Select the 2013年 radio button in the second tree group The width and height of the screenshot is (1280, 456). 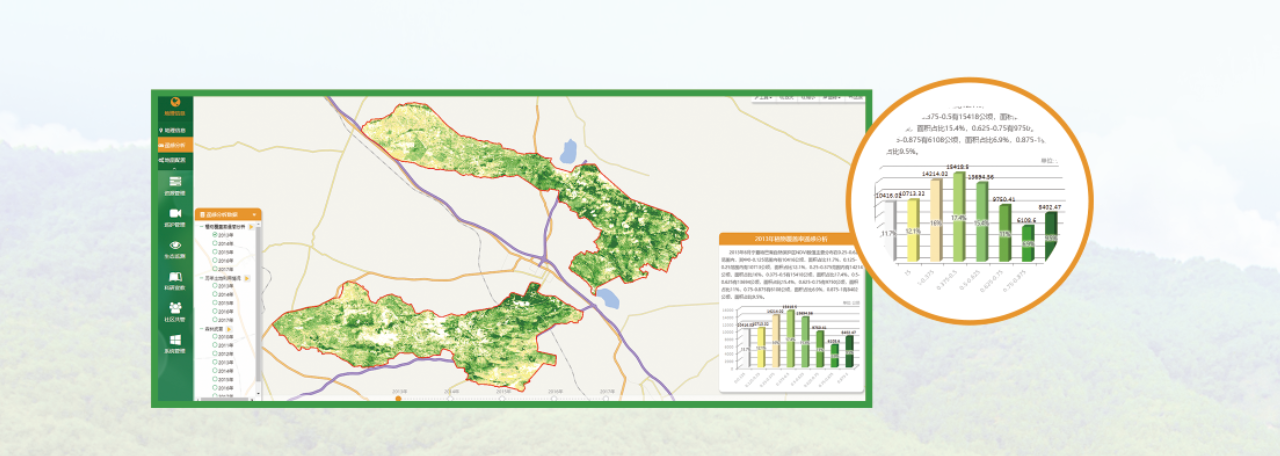click(215, 285)
